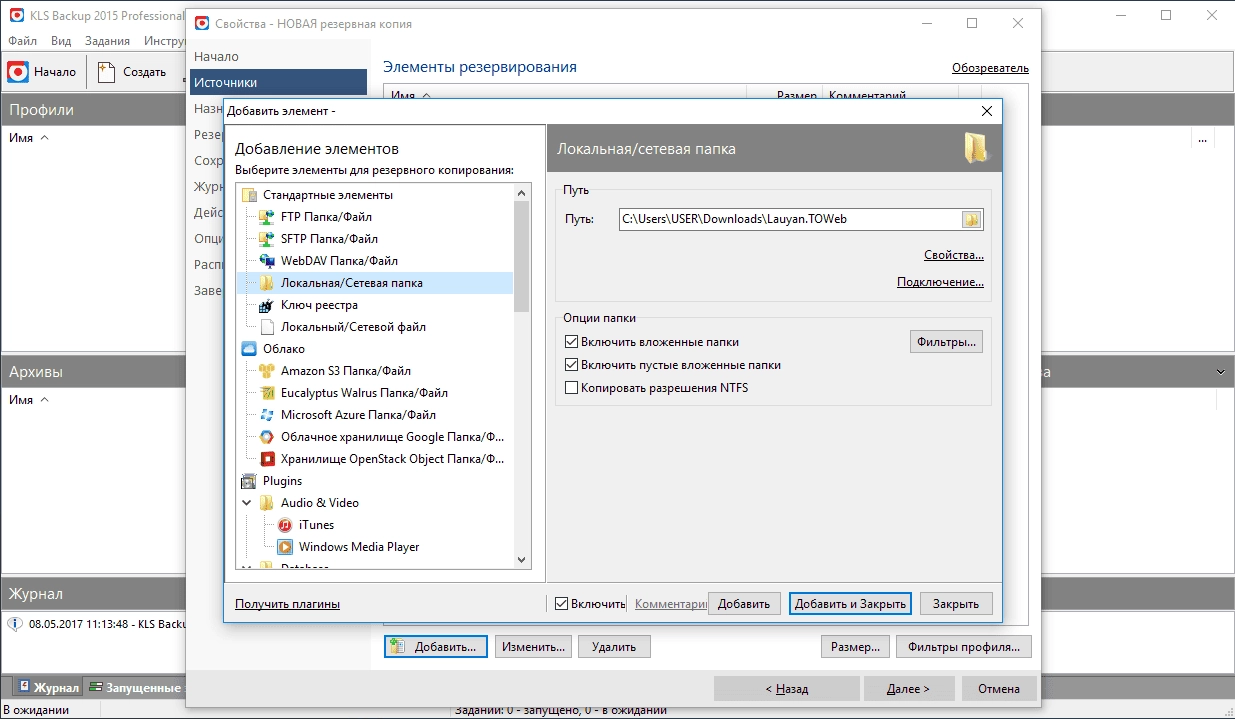Image resolution: width=1235 pixels, height=719 pixels.
Task: Click the Изменить... button
Action: tap(533, 647)
